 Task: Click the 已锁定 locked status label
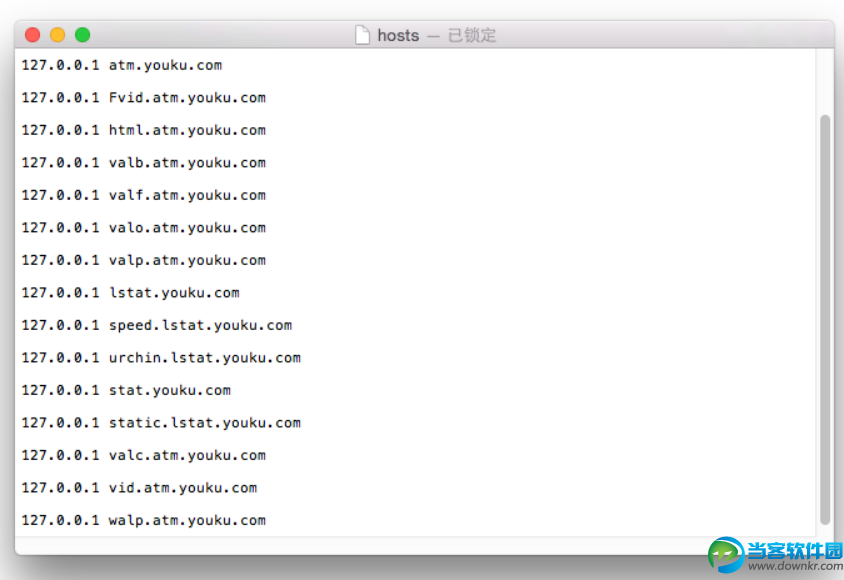pyautogui.click(x=472, y=36)
